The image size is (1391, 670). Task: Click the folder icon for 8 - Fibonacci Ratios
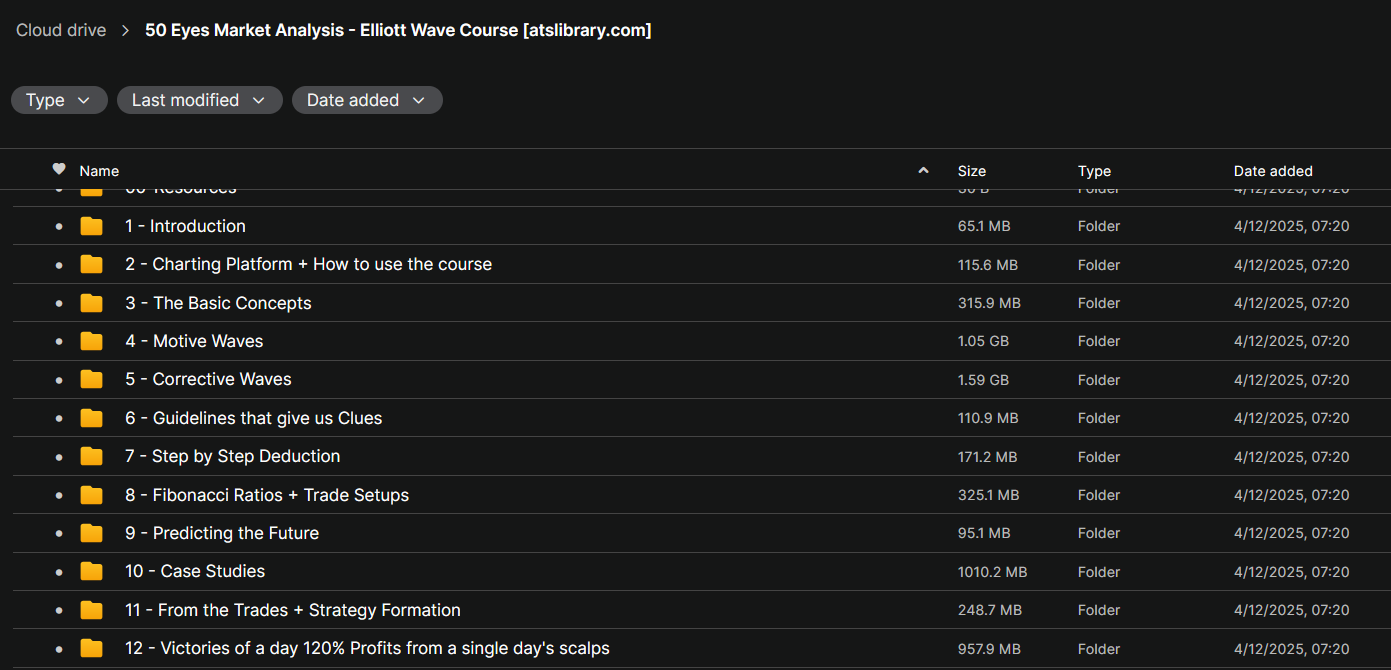click(x=92, y=495)
